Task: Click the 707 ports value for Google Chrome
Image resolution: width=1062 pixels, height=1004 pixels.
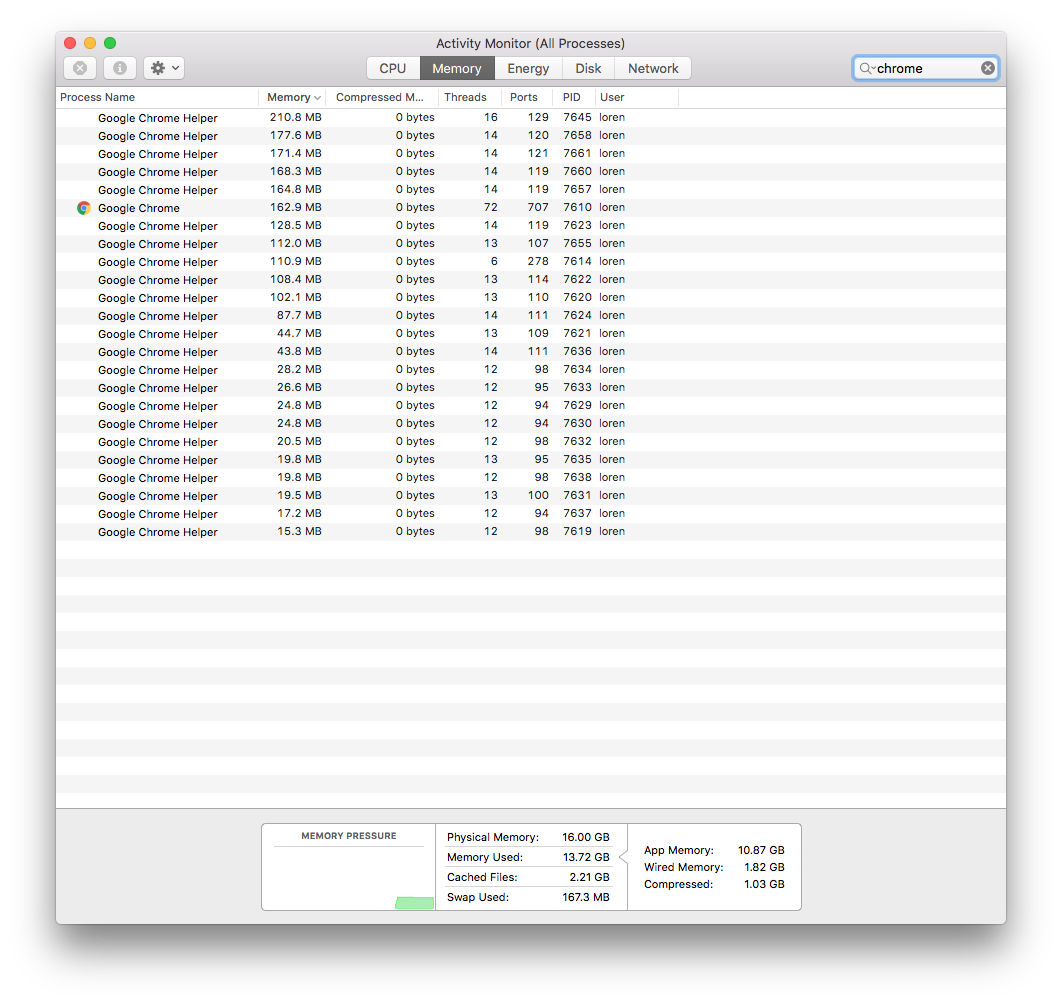Action: point(538,207)
